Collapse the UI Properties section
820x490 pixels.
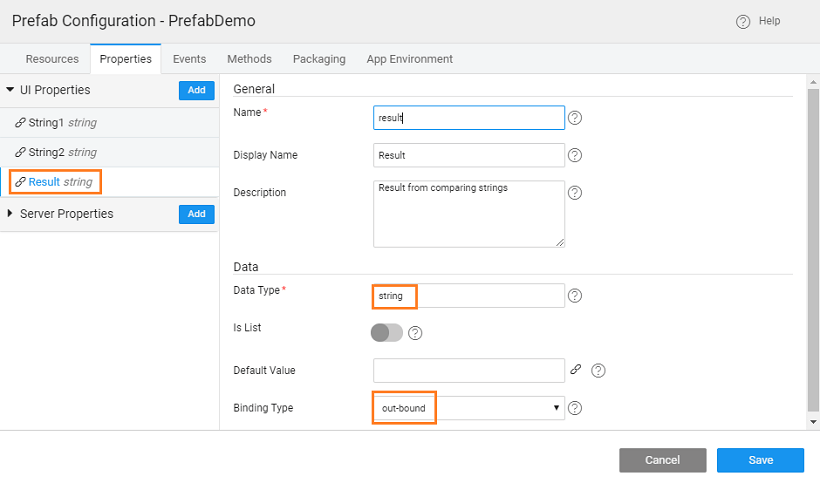[x=10, y=90]
